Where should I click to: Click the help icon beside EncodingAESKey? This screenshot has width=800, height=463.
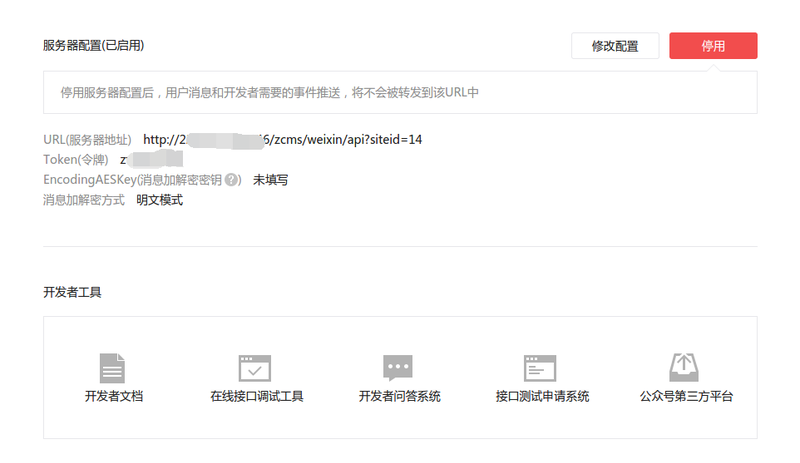coord(232,180)
